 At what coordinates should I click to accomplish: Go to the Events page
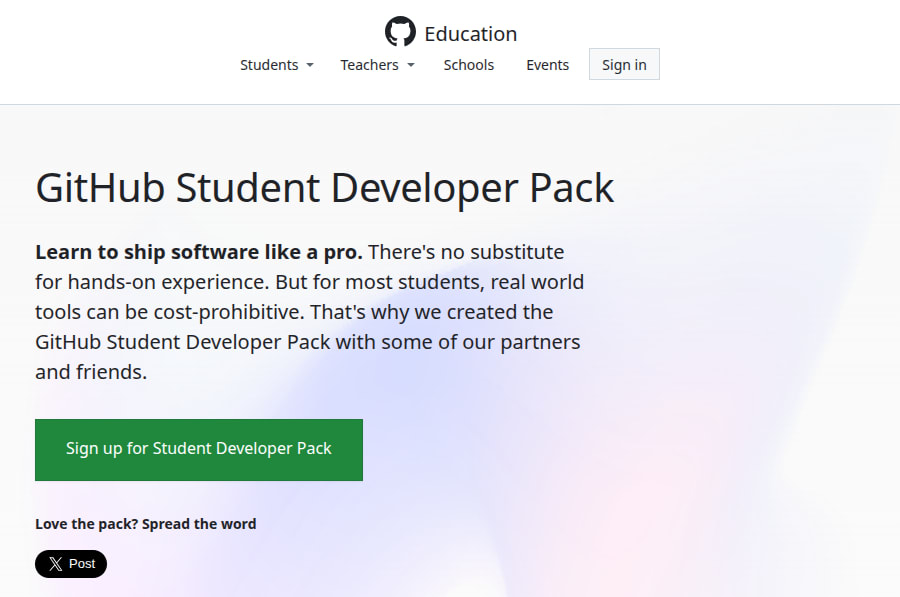[547, 65]
